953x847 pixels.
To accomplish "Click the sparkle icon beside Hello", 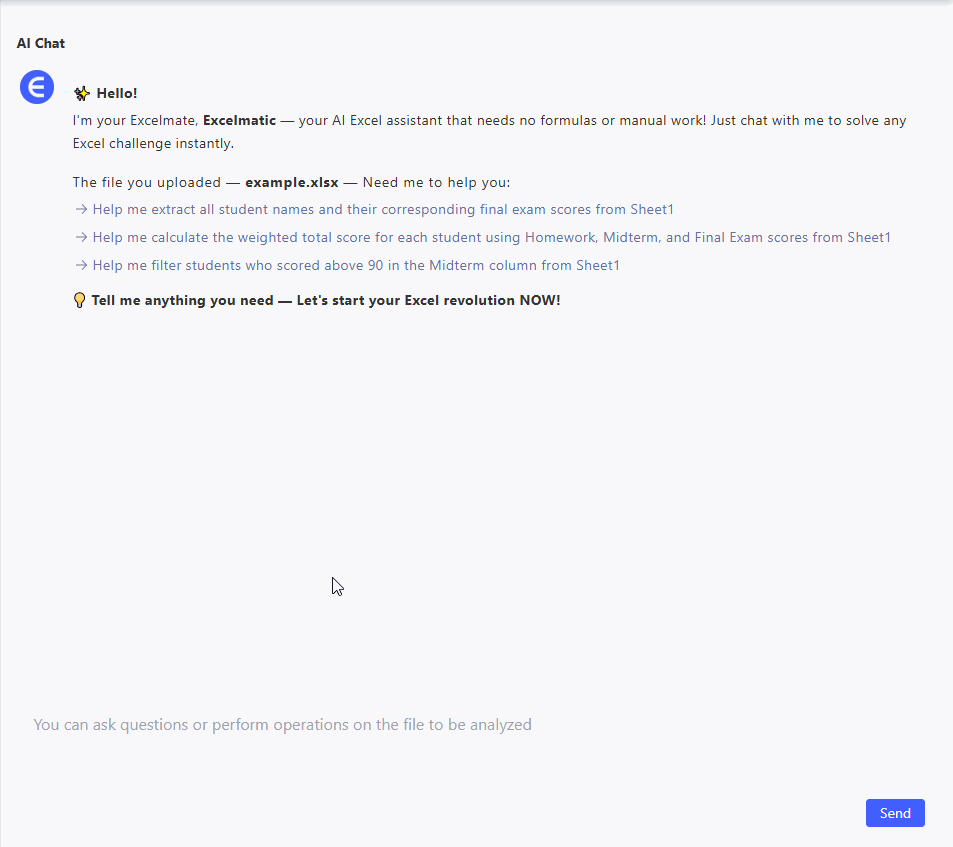I will (82, 94).
